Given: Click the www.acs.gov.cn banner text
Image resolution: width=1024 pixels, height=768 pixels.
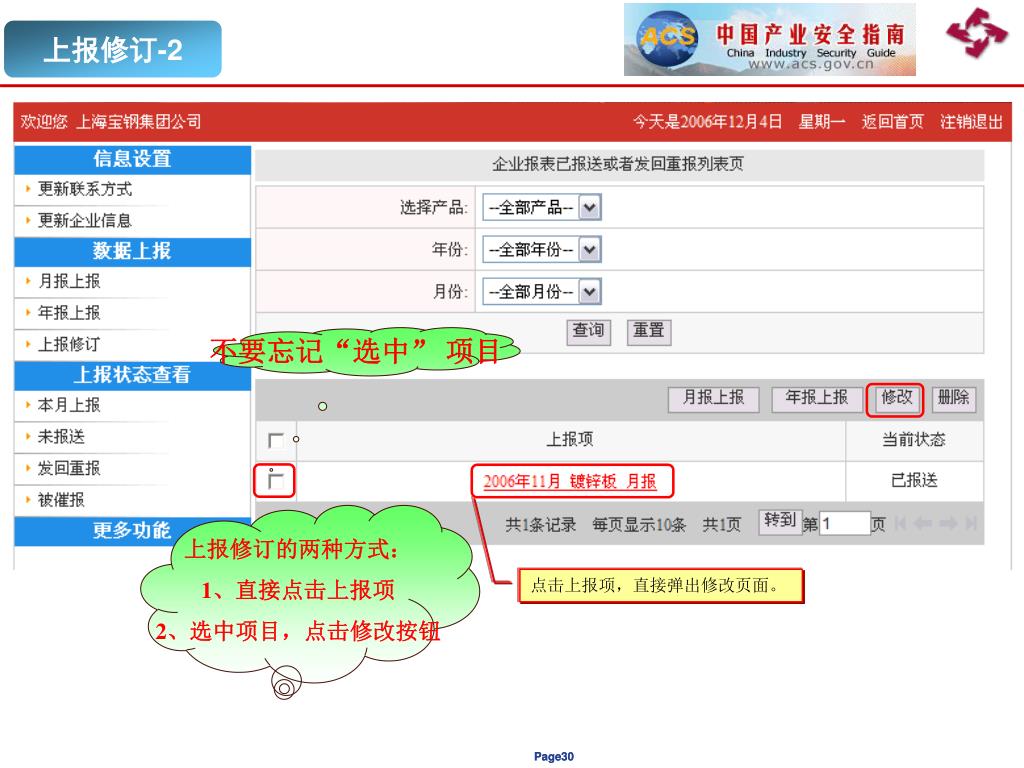Looking at the screenshot, I should click(810, 65).
